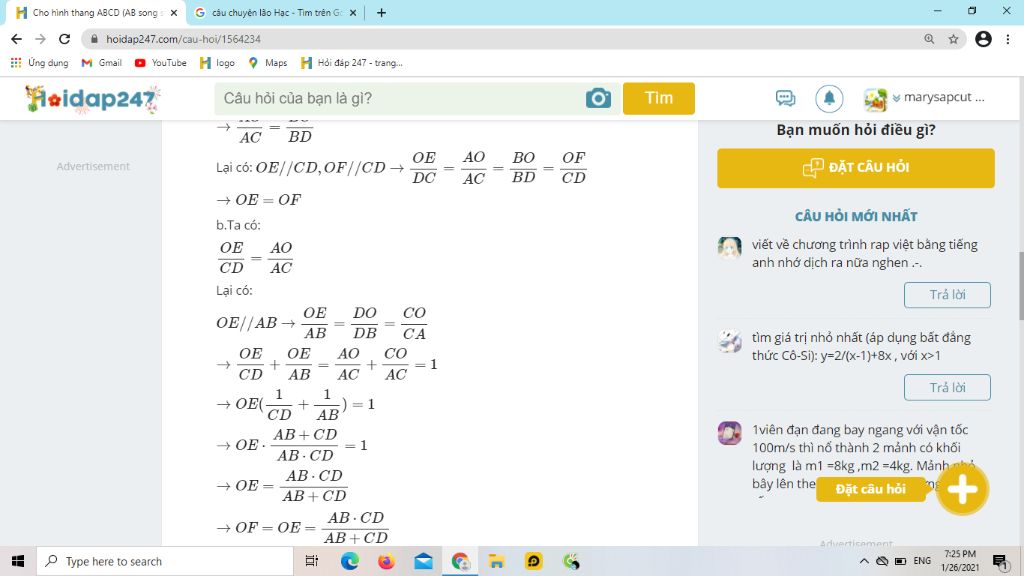Open the marysapcut user avatar
The width and height of the screenshot is (1024, 576).
[875, 99]
